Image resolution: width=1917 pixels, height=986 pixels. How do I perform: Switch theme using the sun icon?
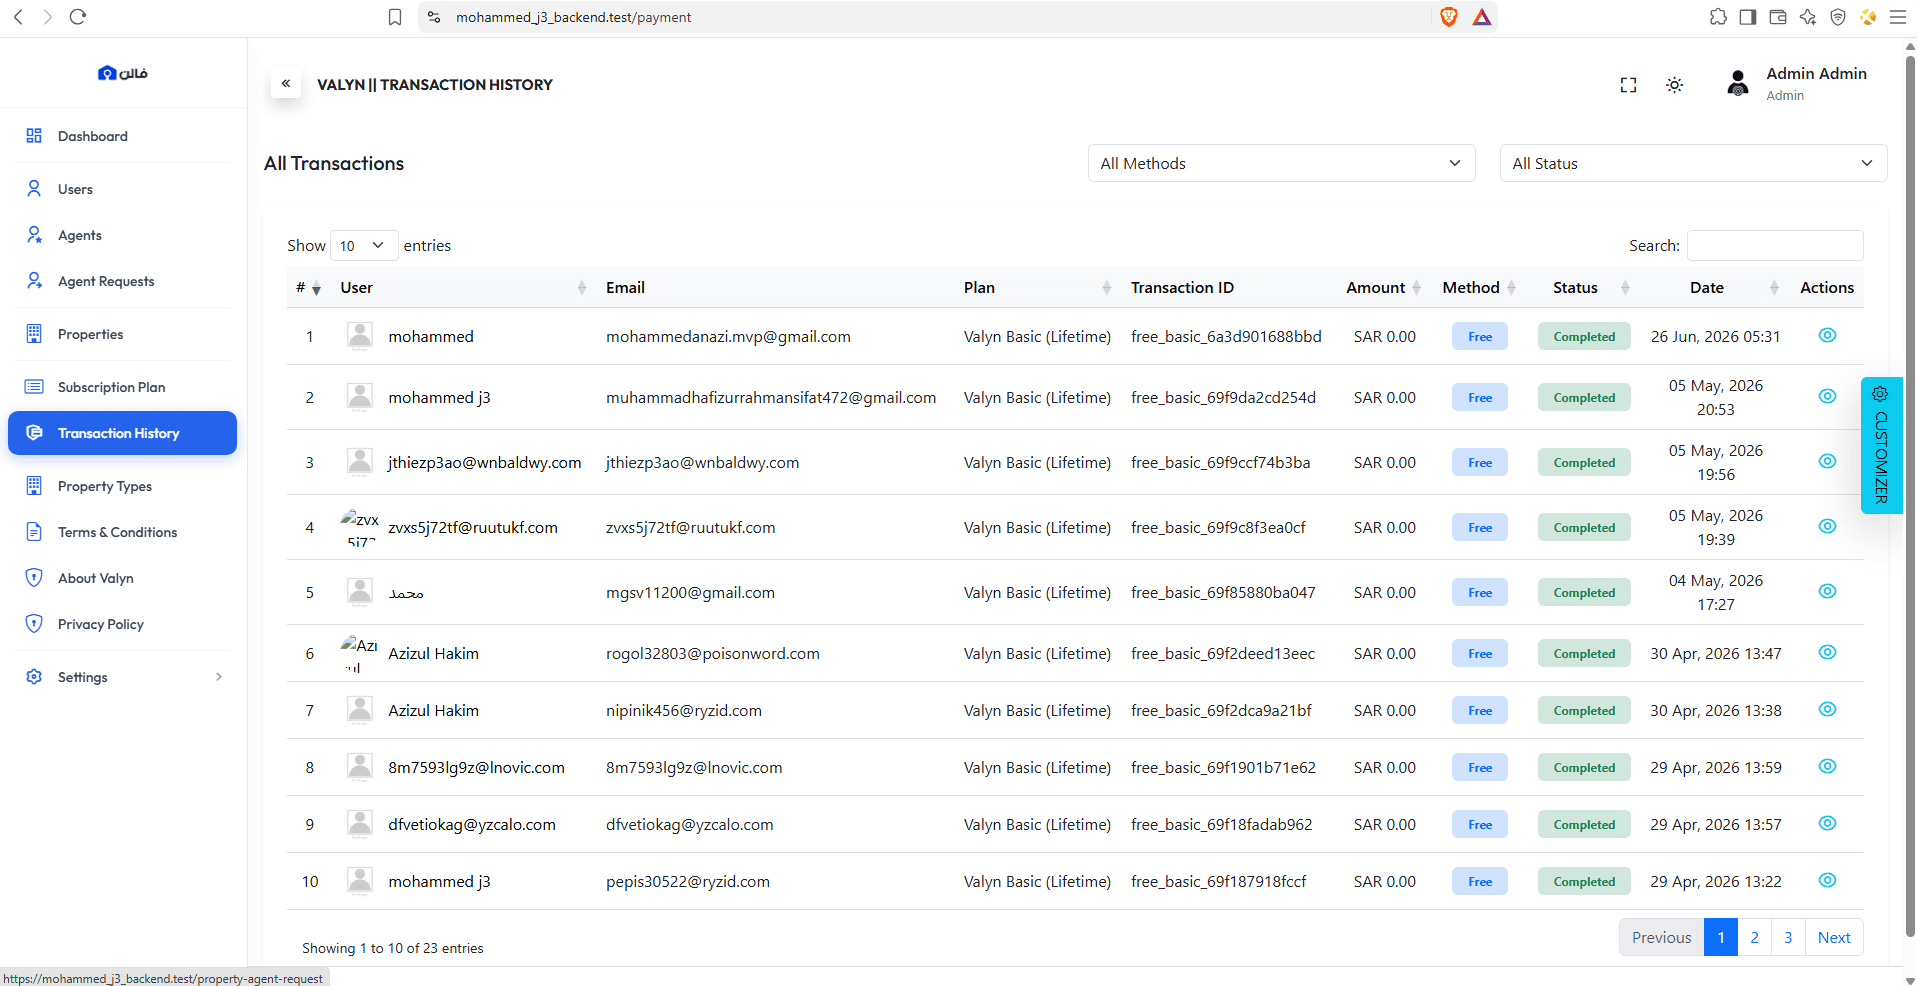click(x=1674, y=85)
